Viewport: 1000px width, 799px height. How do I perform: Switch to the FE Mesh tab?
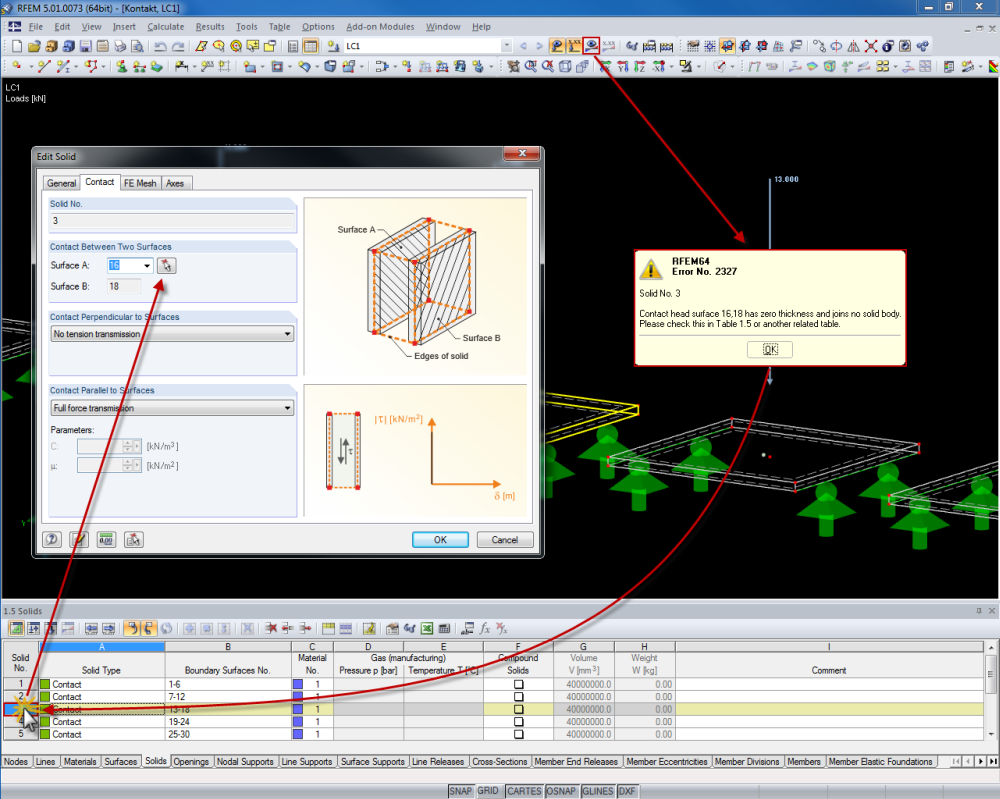[140, 183]
